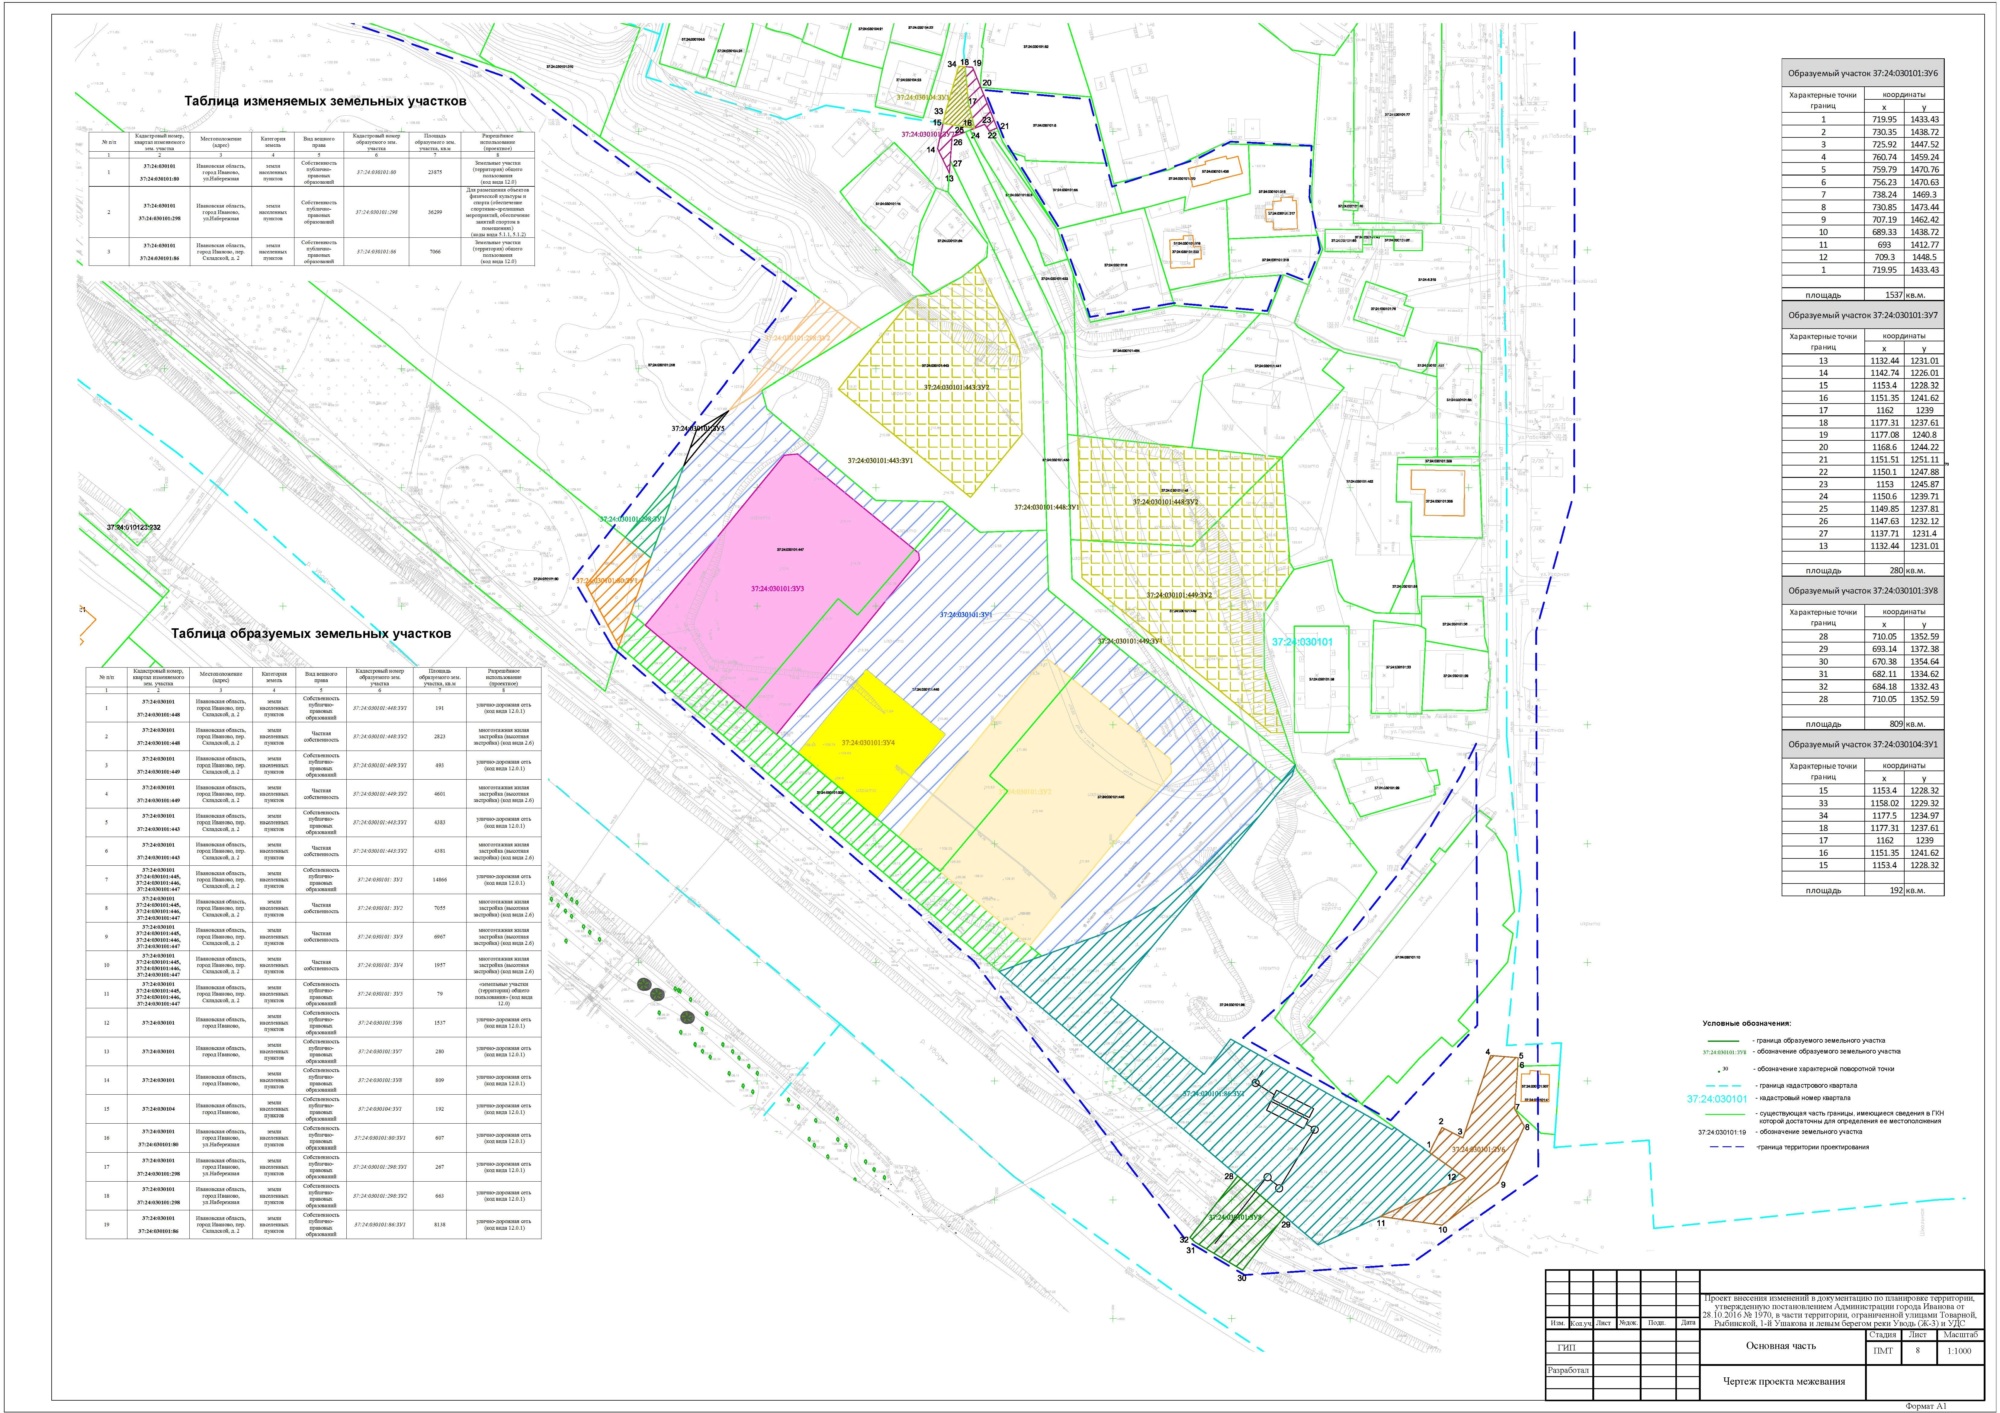The image size is (2000, 1413).
Task: Click the header "Образуемый участок 37:24:030101:ЗУ8"
Action: 1862,590
